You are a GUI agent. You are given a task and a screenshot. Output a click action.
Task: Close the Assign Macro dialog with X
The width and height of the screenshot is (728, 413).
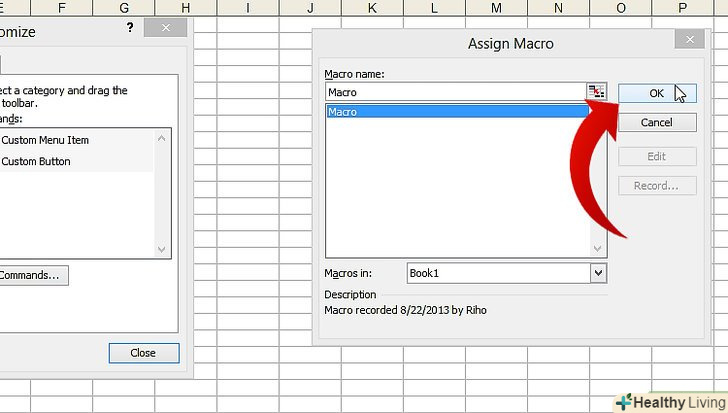(690, 40)
